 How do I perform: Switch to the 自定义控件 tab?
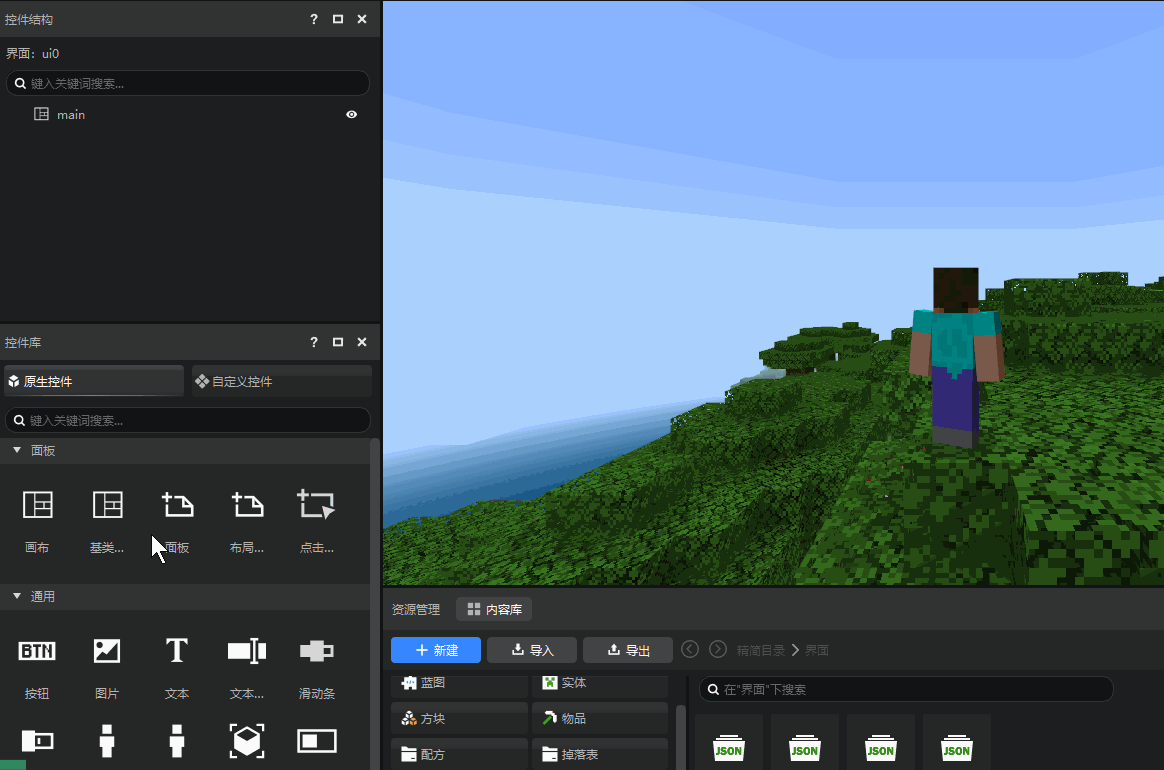pos(281,381)
